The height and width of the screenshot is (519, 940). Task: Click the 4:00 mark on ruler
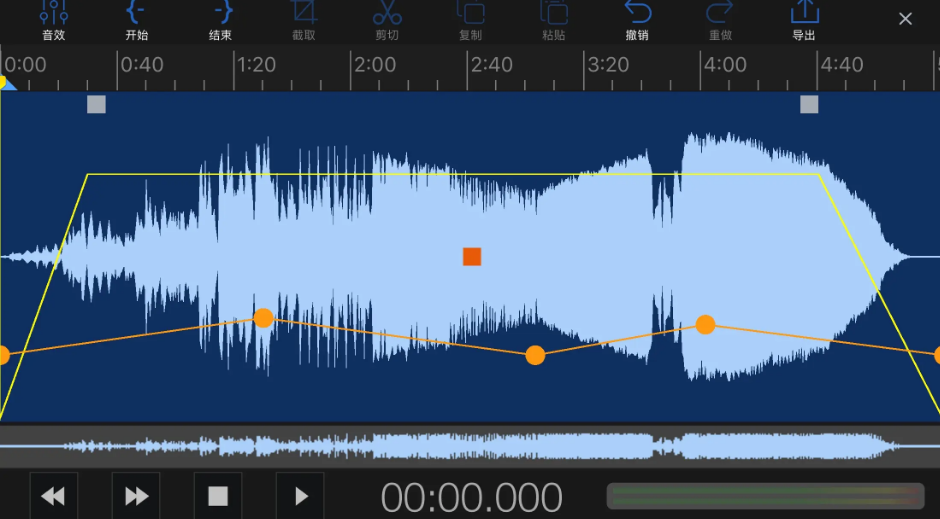tap(725, 65)
